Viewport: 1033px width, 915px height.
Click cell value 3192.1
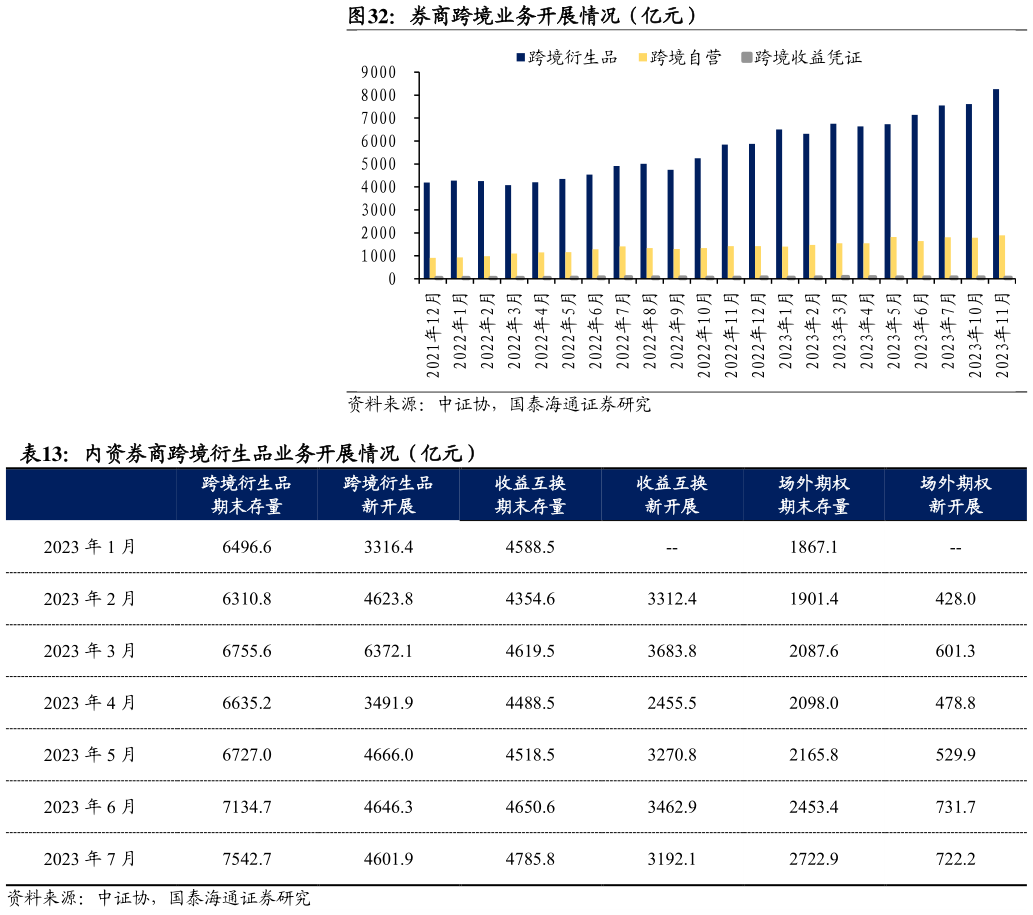pos(672,860)
